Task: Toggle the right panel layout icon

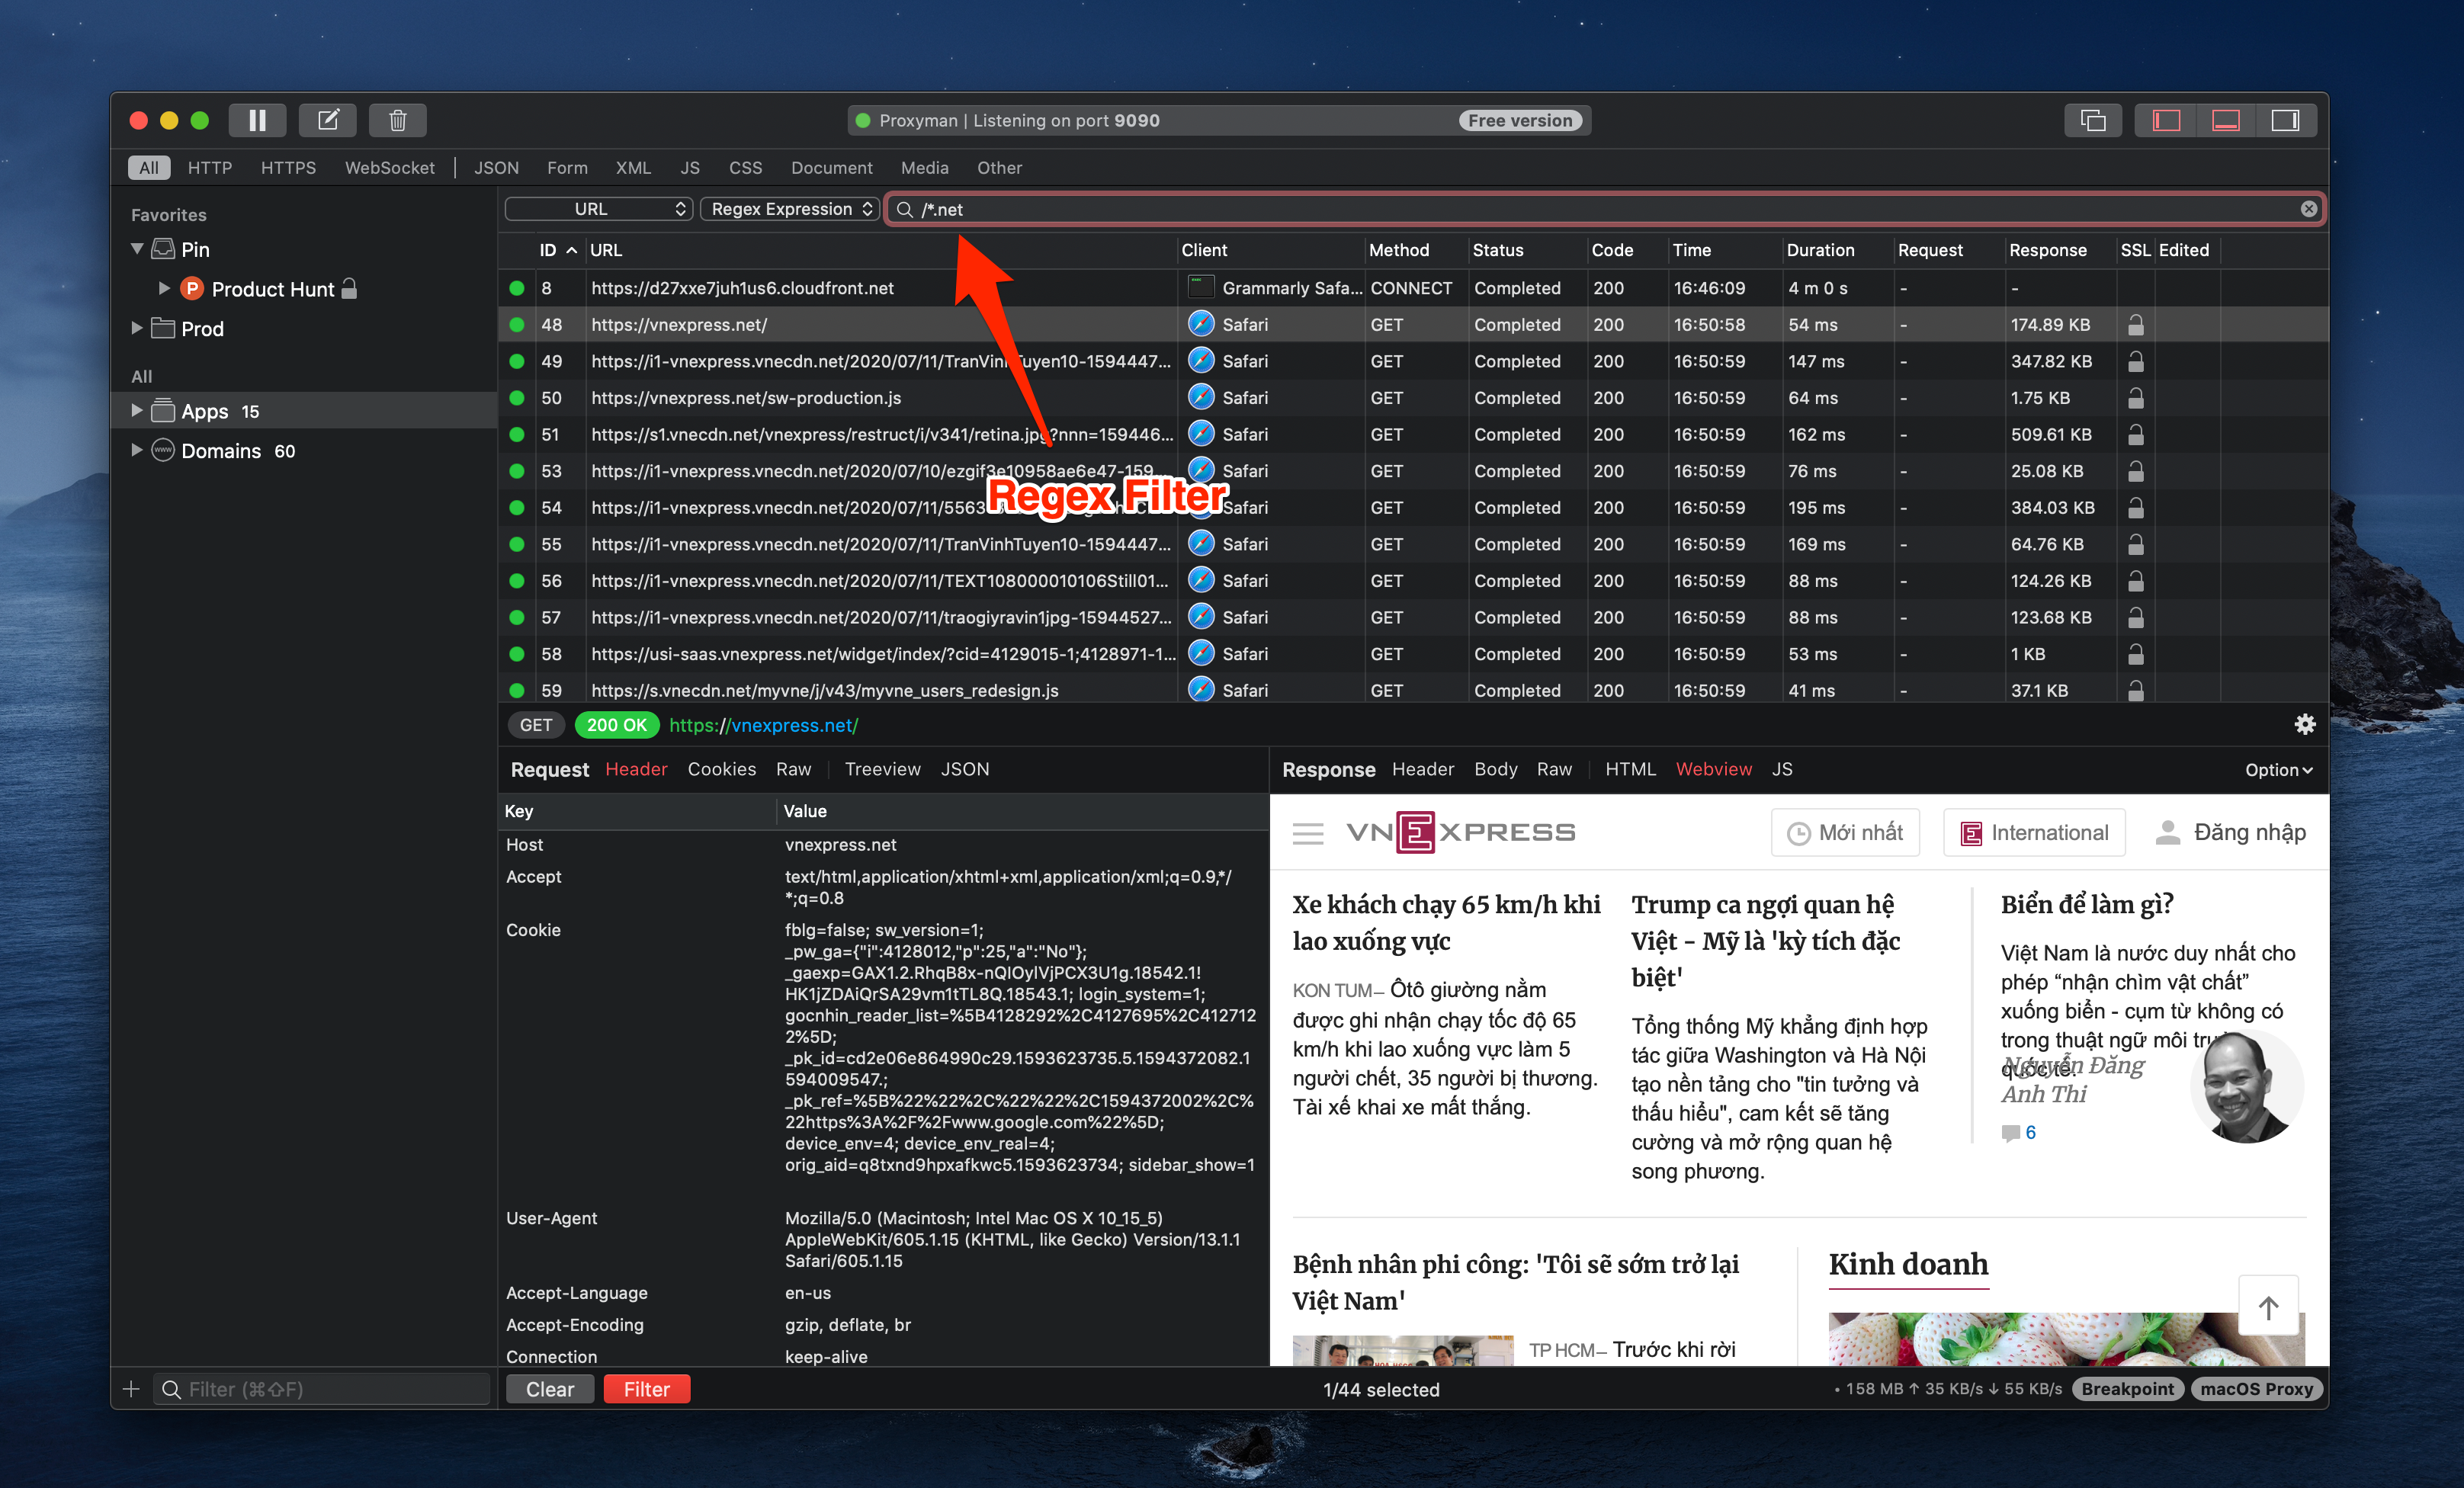Action: point(2285,120)
